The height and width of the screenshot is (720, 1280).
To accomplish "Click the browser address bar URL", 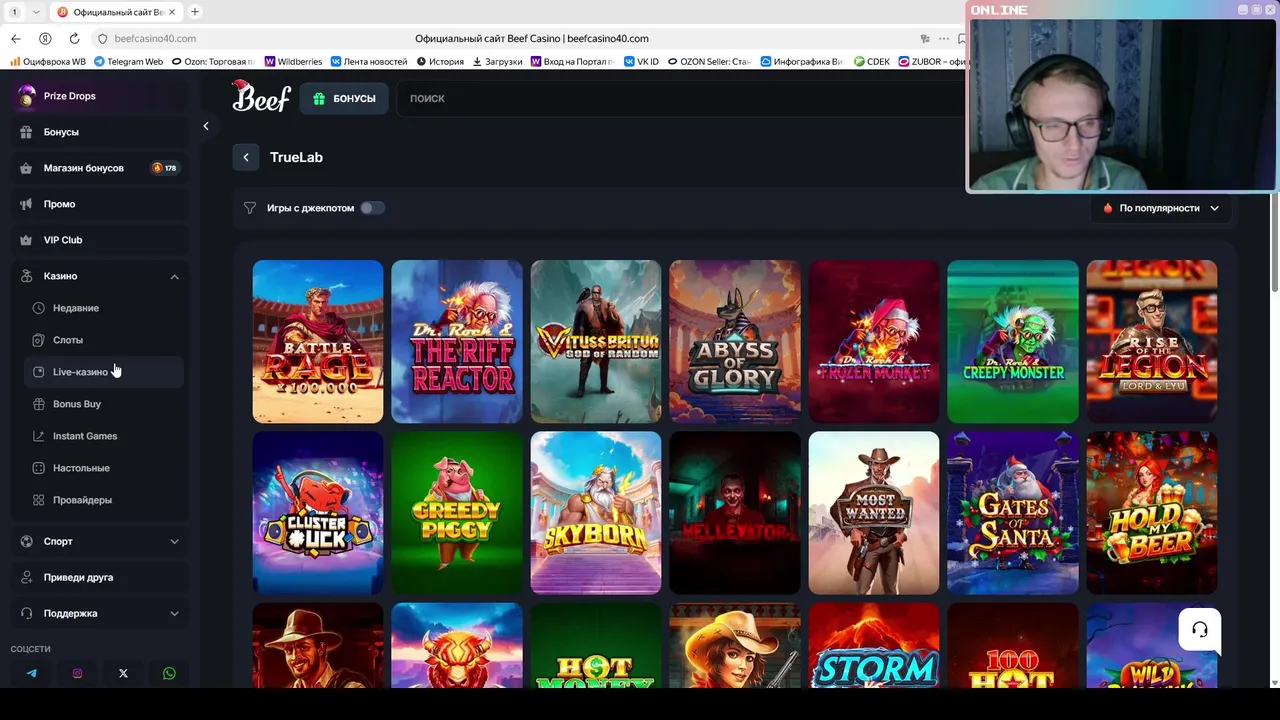I will (155, 38).
